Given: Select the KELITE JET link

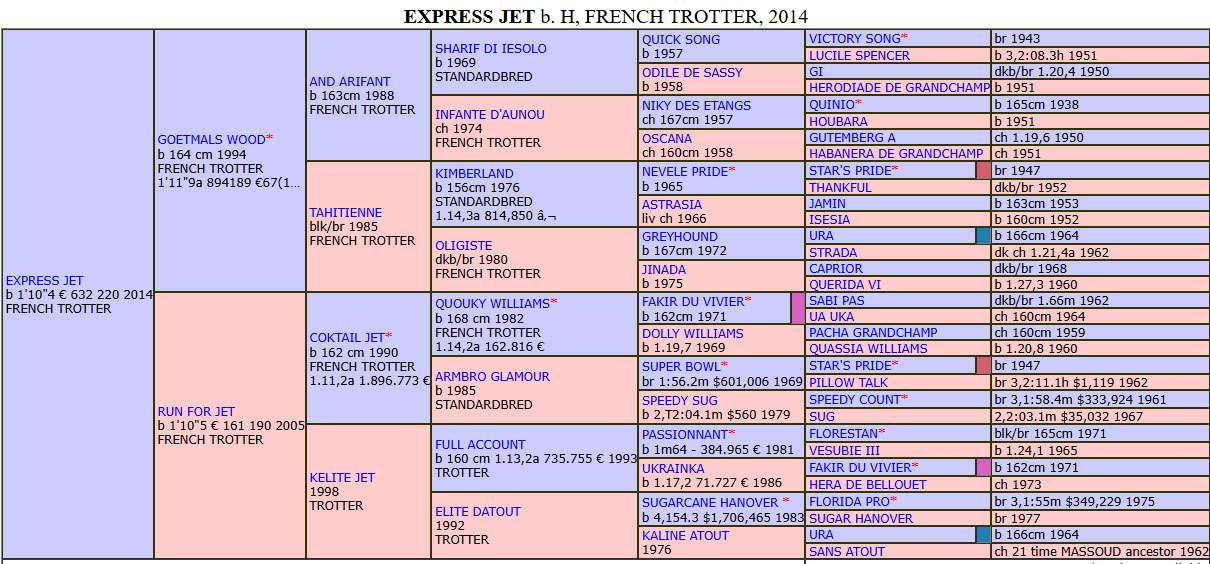Looking at the screenshot, I should point(342,477).
